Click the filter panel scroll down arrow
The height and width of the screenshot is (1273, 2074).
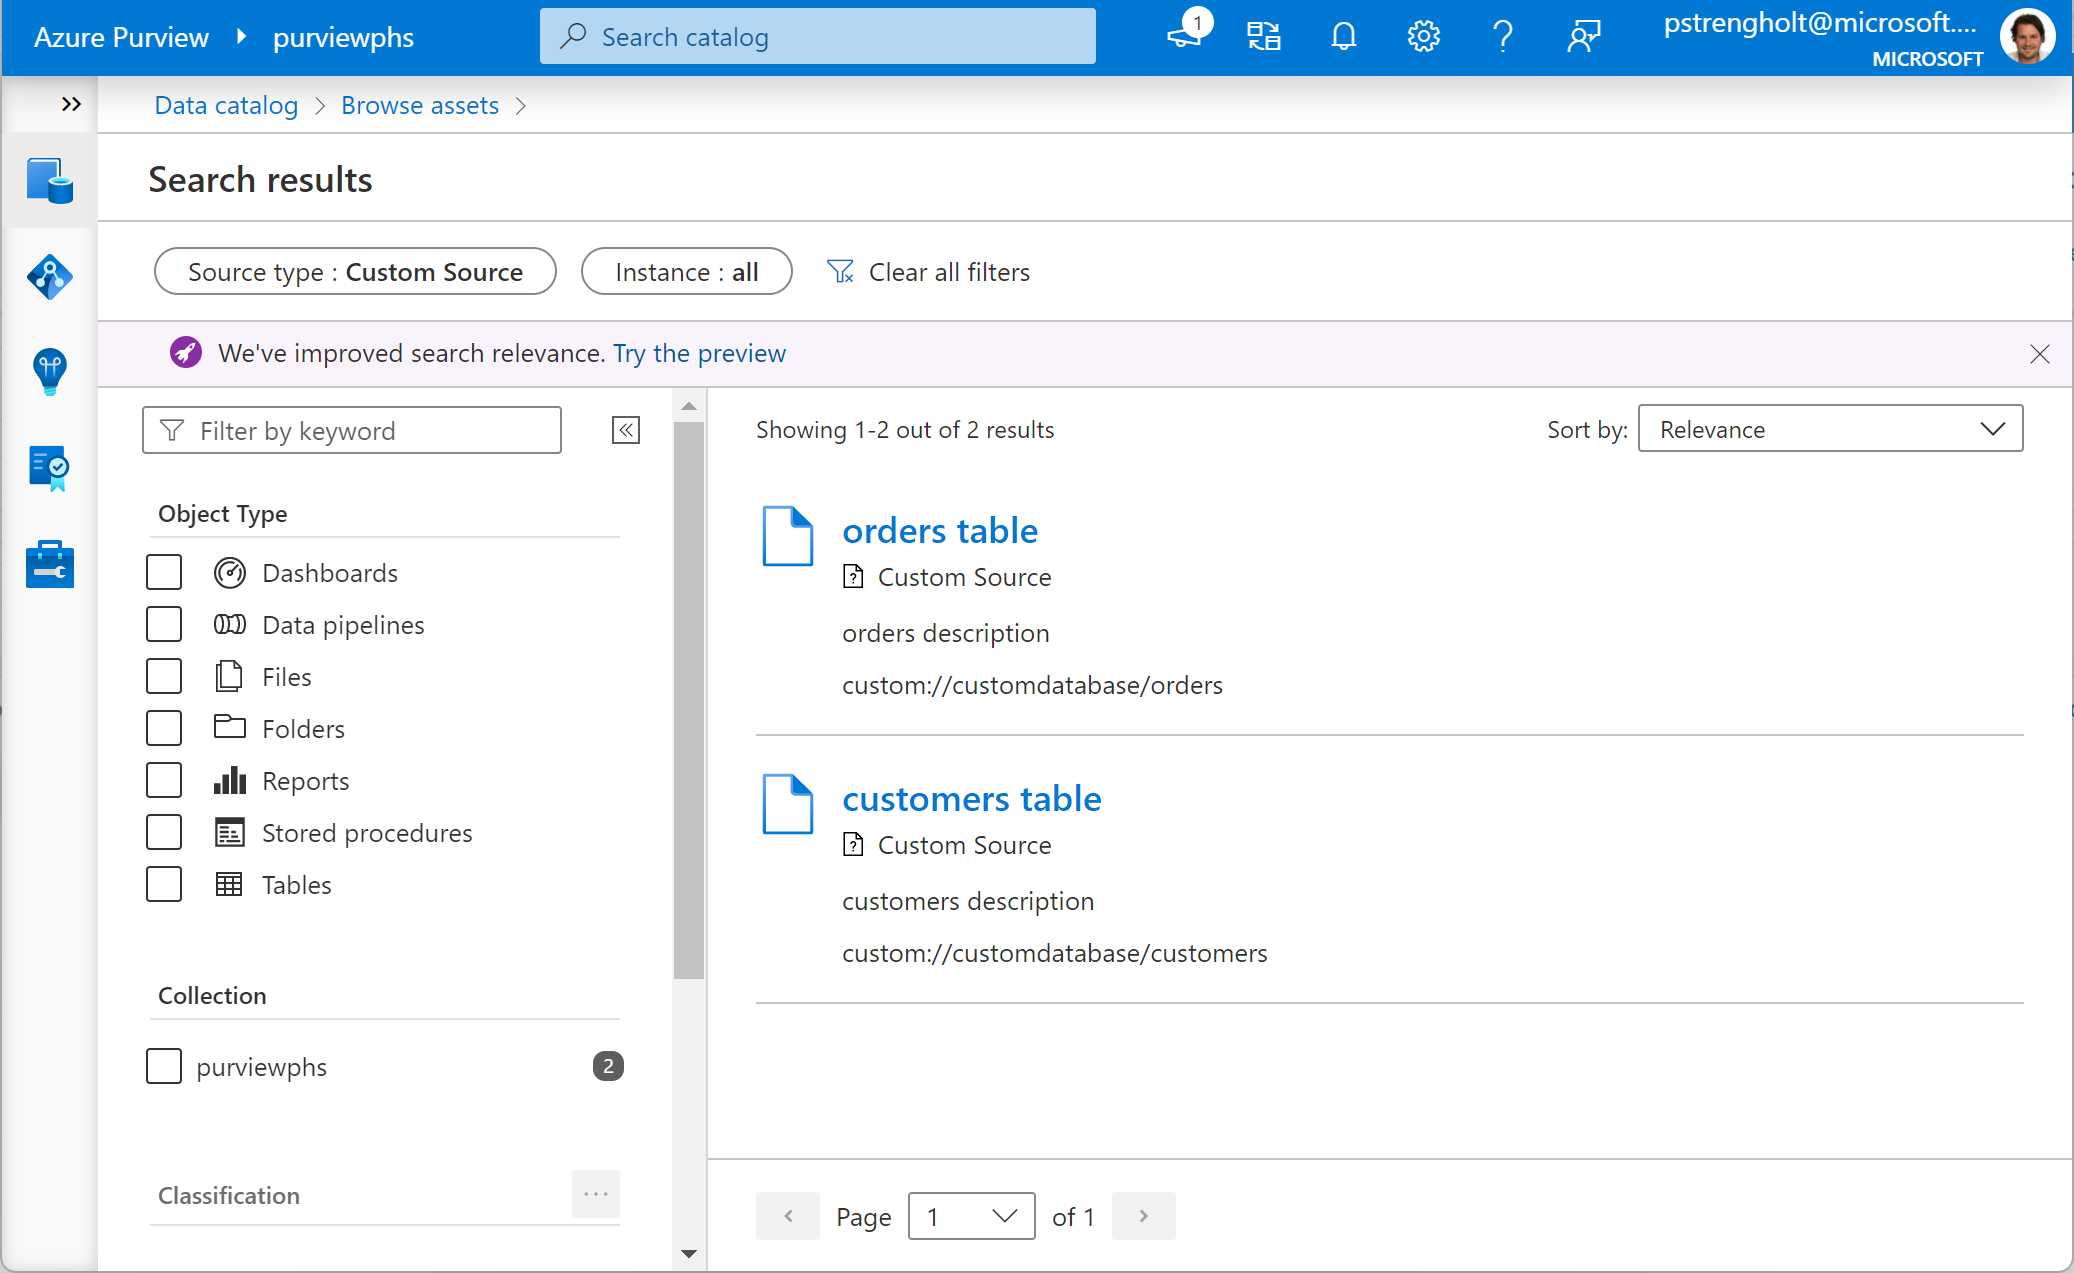689,1254
